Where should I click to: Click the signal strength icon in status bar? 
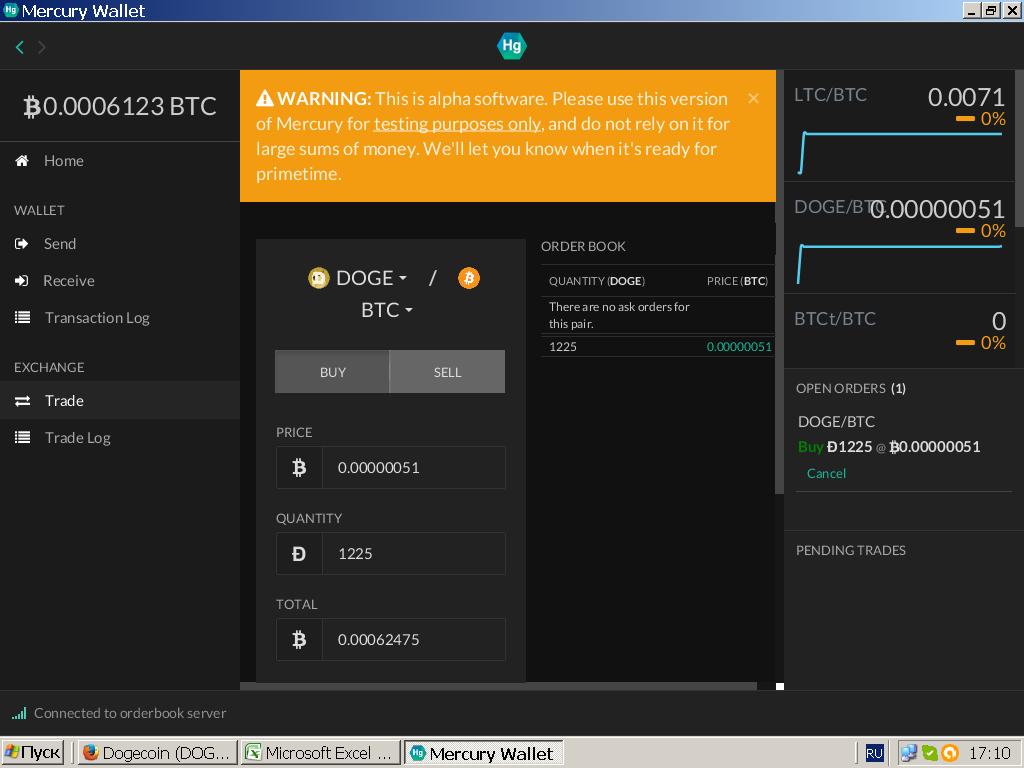20,713
